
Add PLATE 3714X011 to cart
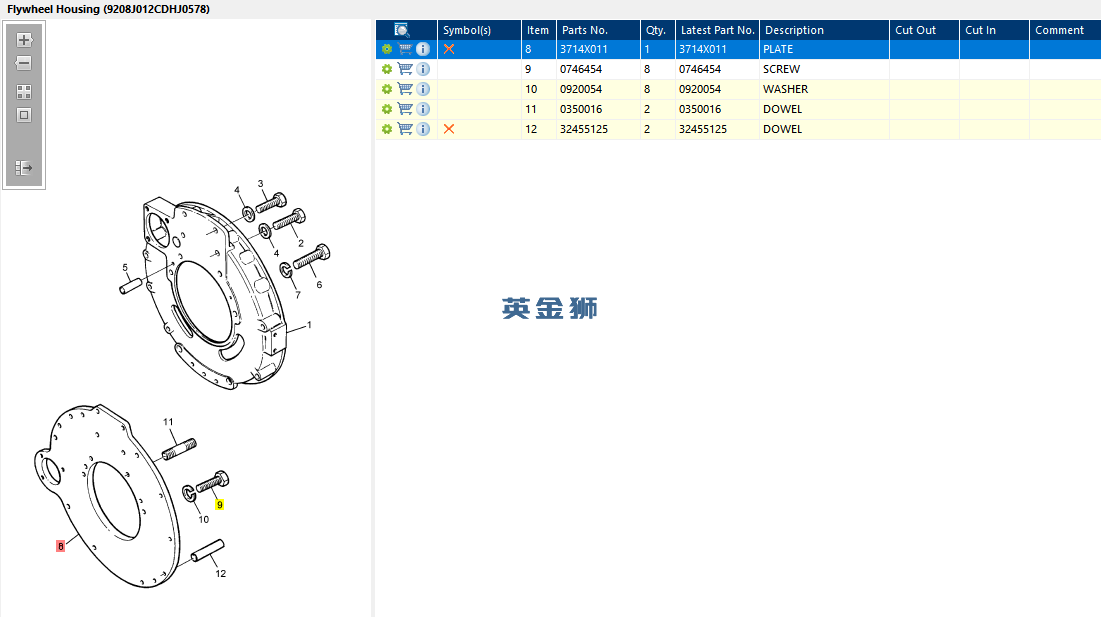(405, 49)
